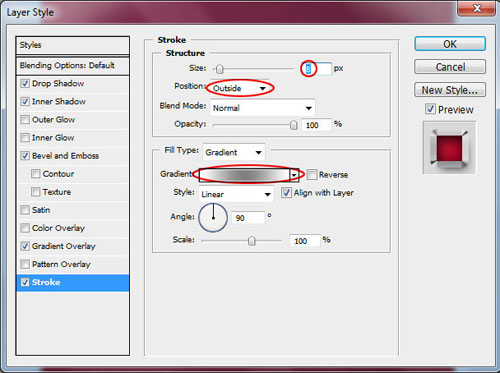Open the Pattern Overlay settings label
Image resolution: width=500 pixels, height=373 pixels.
[x=61, y=264]
